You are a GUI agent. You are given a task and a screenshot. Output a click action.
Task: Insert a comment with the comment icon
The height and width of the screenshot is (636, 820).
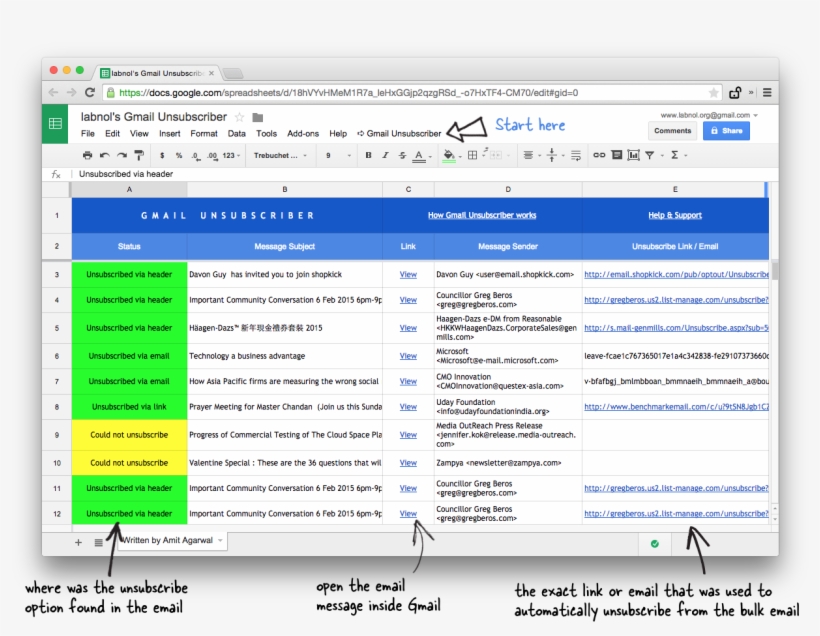(x=616, y=155)
